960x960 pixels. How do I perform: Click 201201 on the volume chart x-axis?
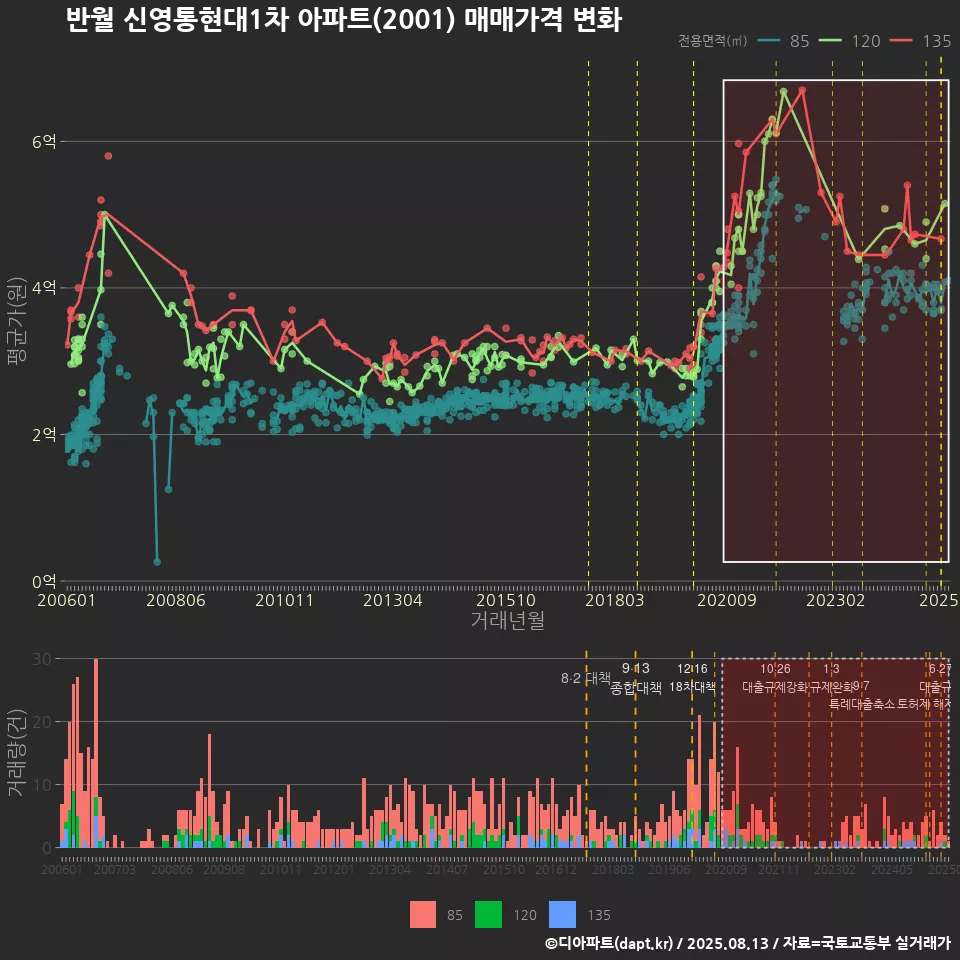[x=334, y=869]
